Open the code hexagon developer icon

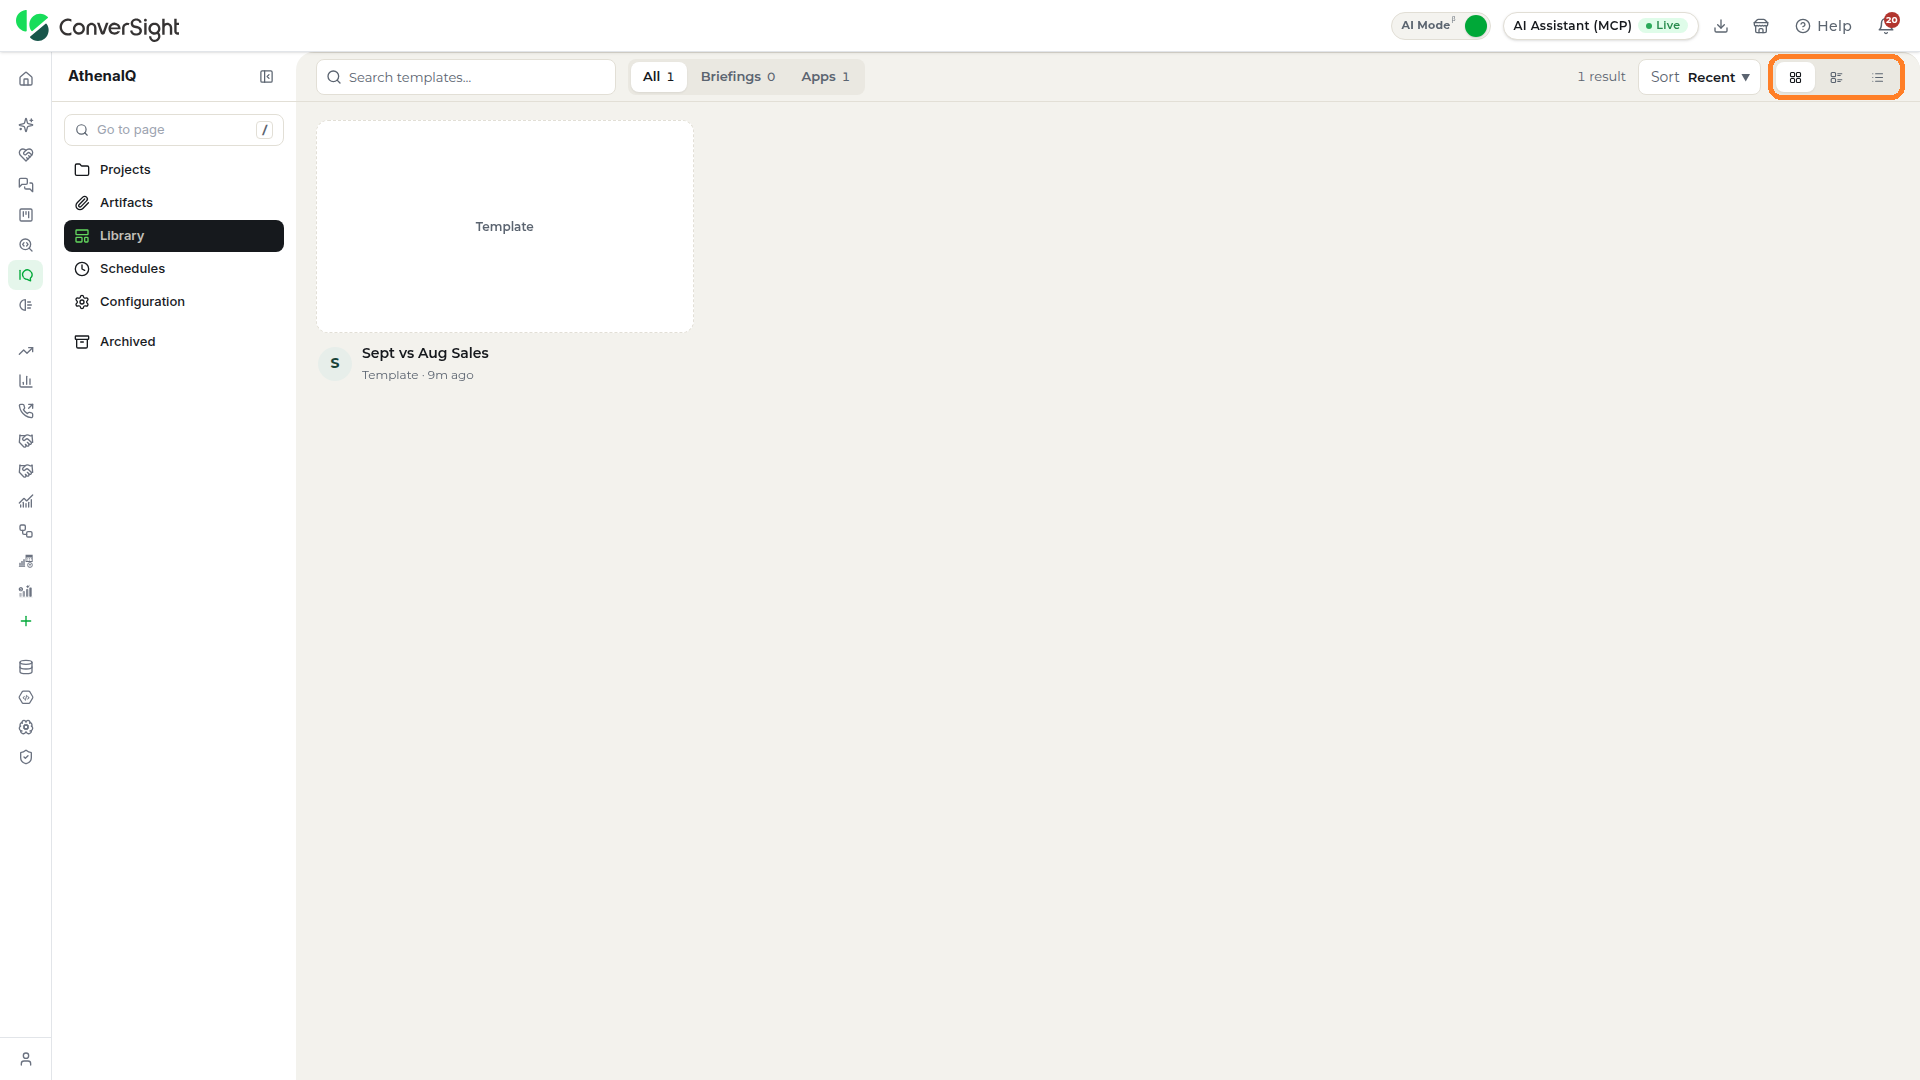(x=26, y=697)
